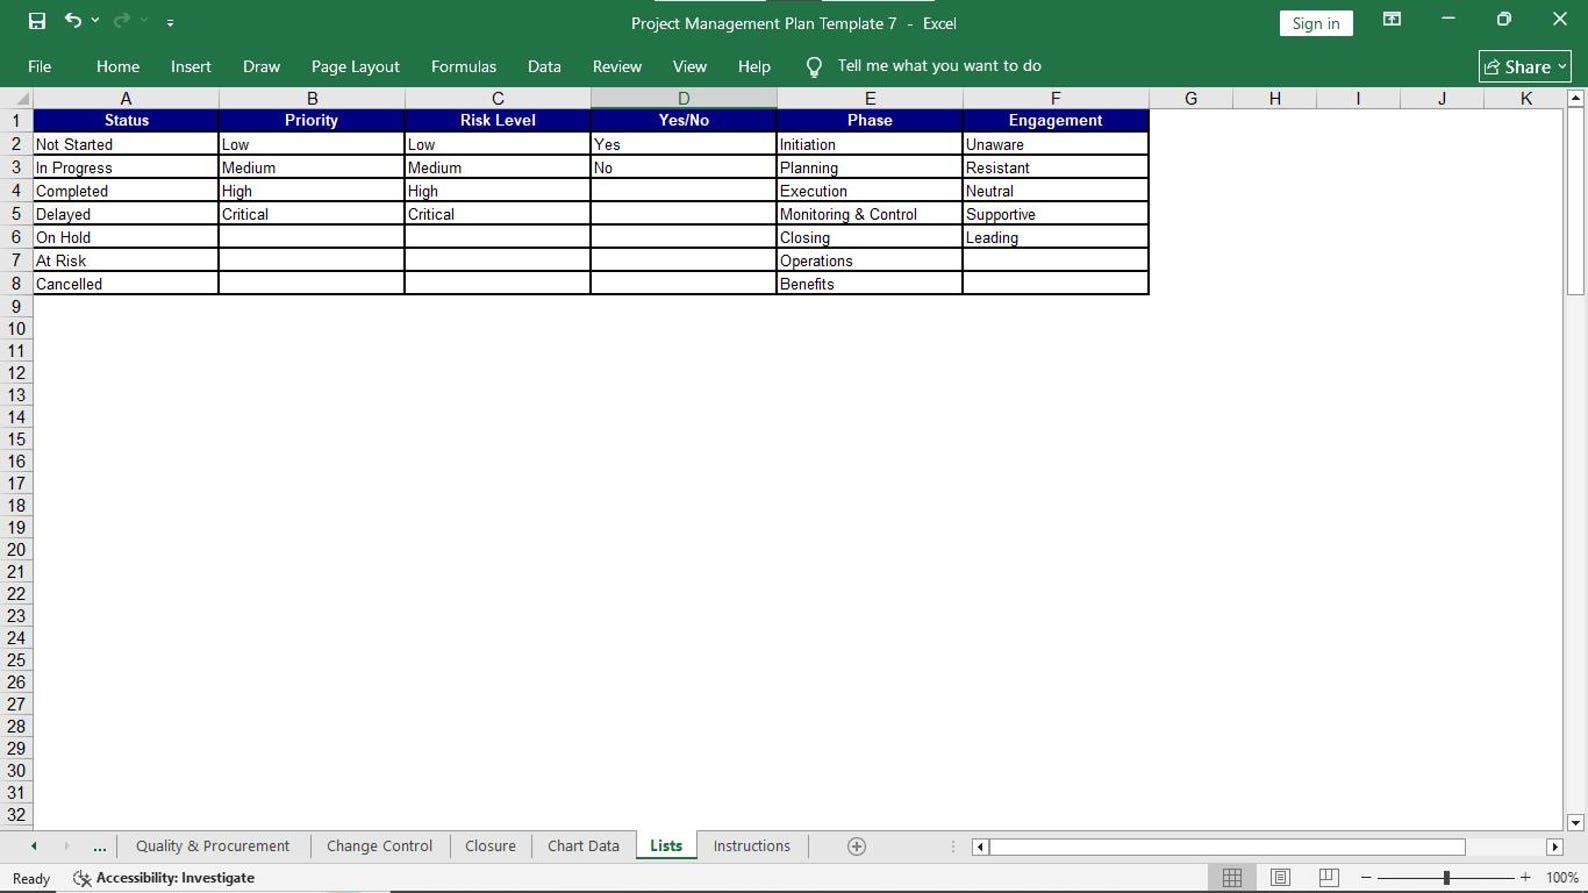Image resolution: width=1588 pixels, height=893 pixels.
Task: Click the zoom slider handle
Action: click(1446, 878)
